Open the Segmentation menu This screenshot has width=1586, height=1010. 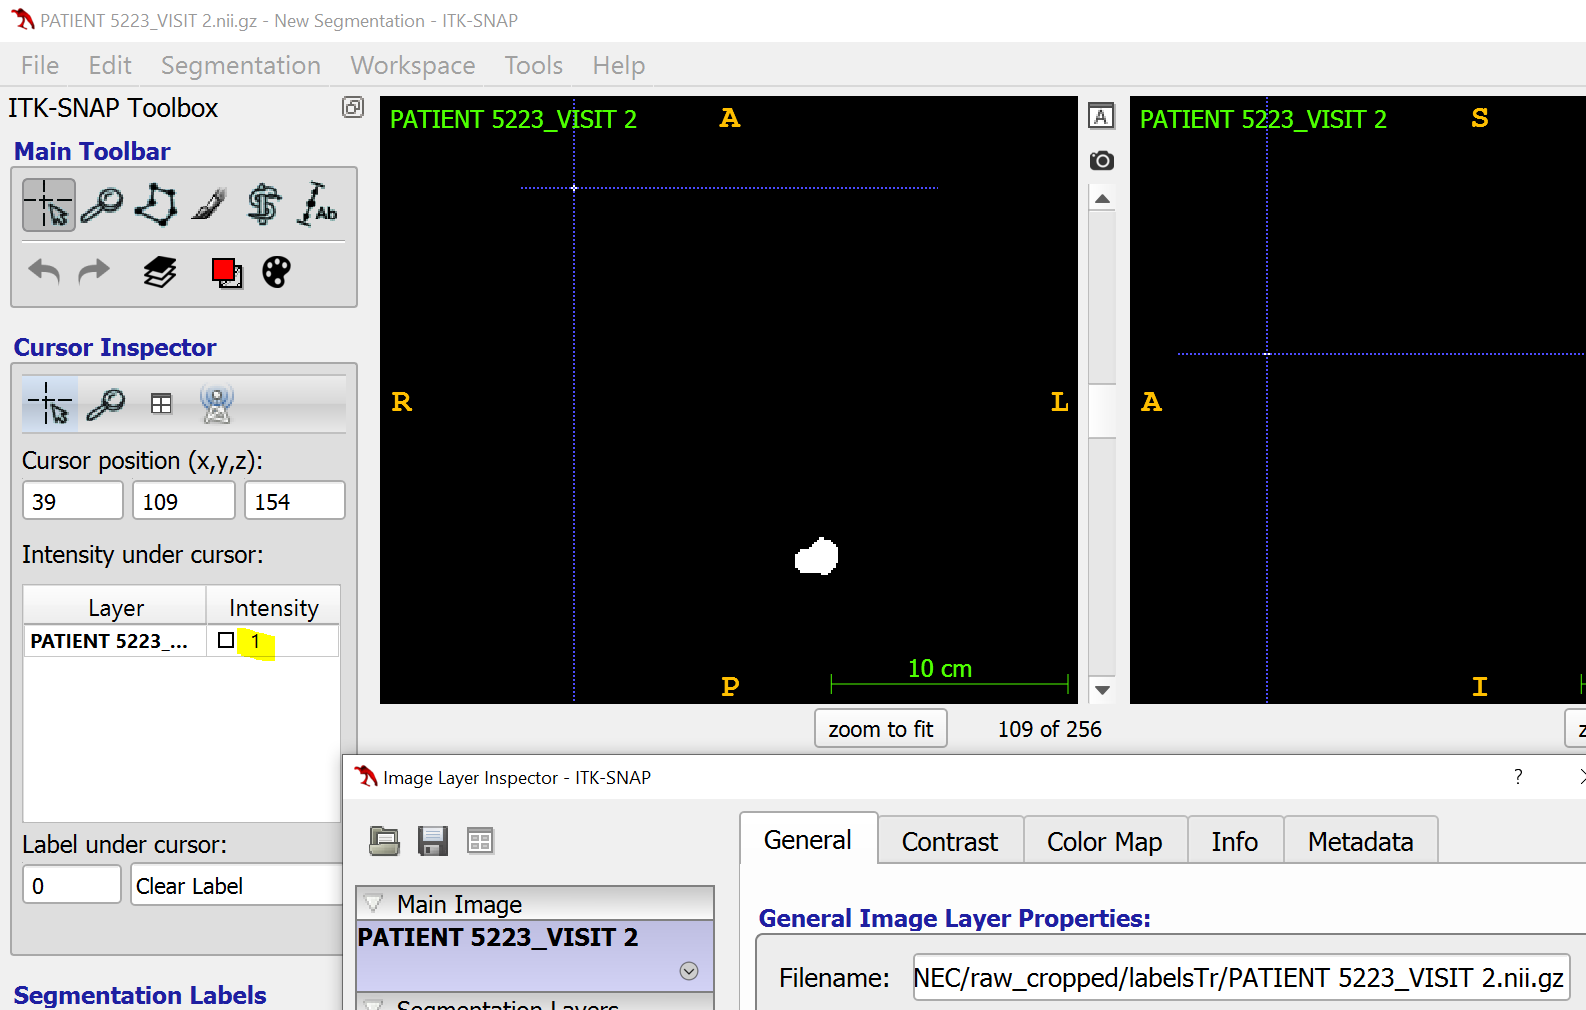click(241, 66)
